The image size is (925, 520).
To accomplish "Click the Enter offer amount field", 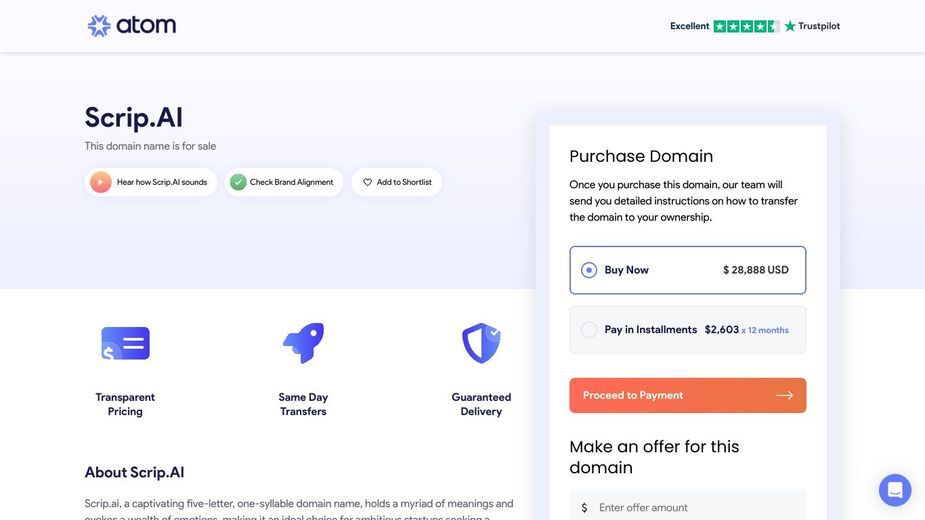I will [x=687, y=507].
